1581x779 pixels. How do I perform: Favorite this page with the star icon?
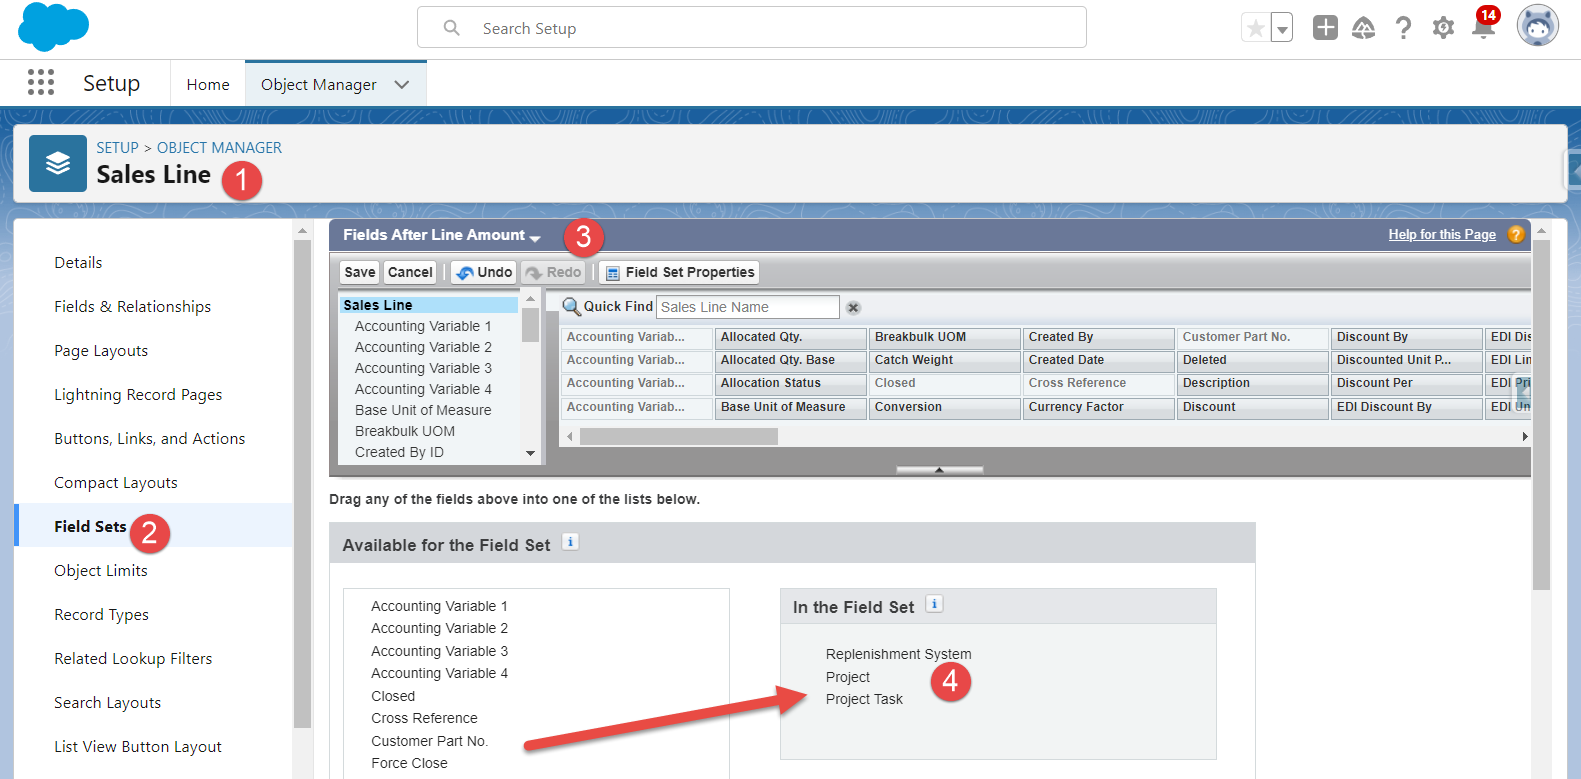coord(1255,28)
